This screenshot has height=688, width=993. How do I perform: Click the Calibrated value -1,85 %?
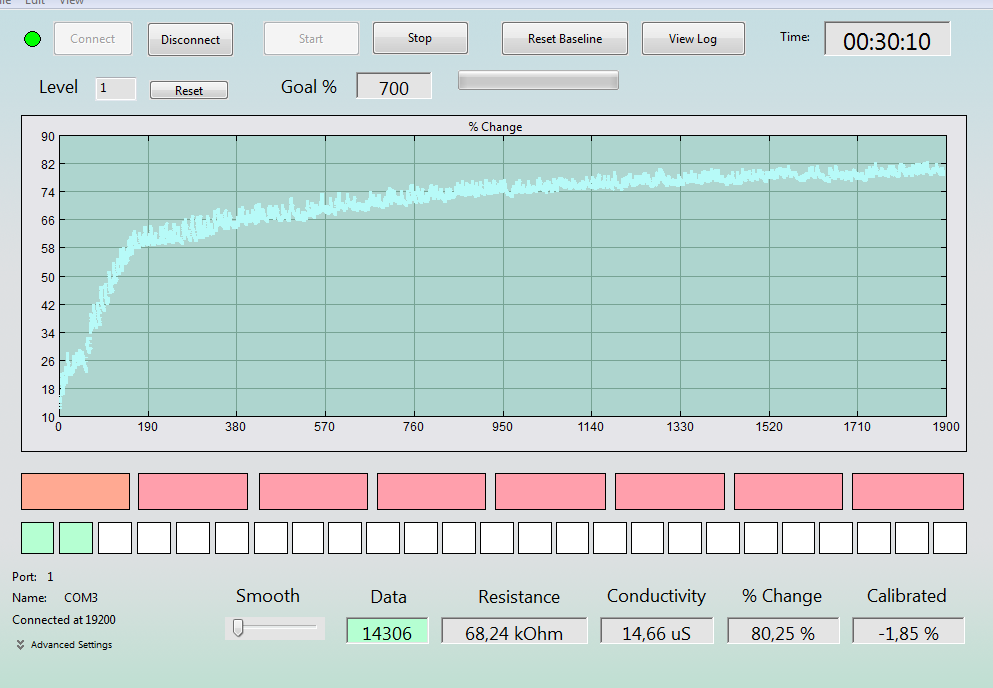point(908,632)
